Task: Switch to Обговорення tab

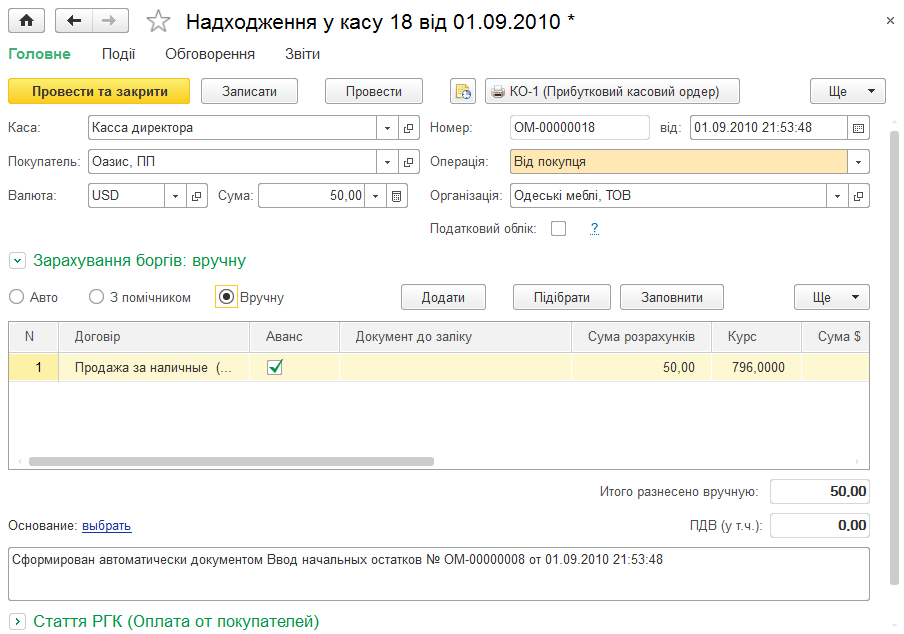Action: (210, 54)
